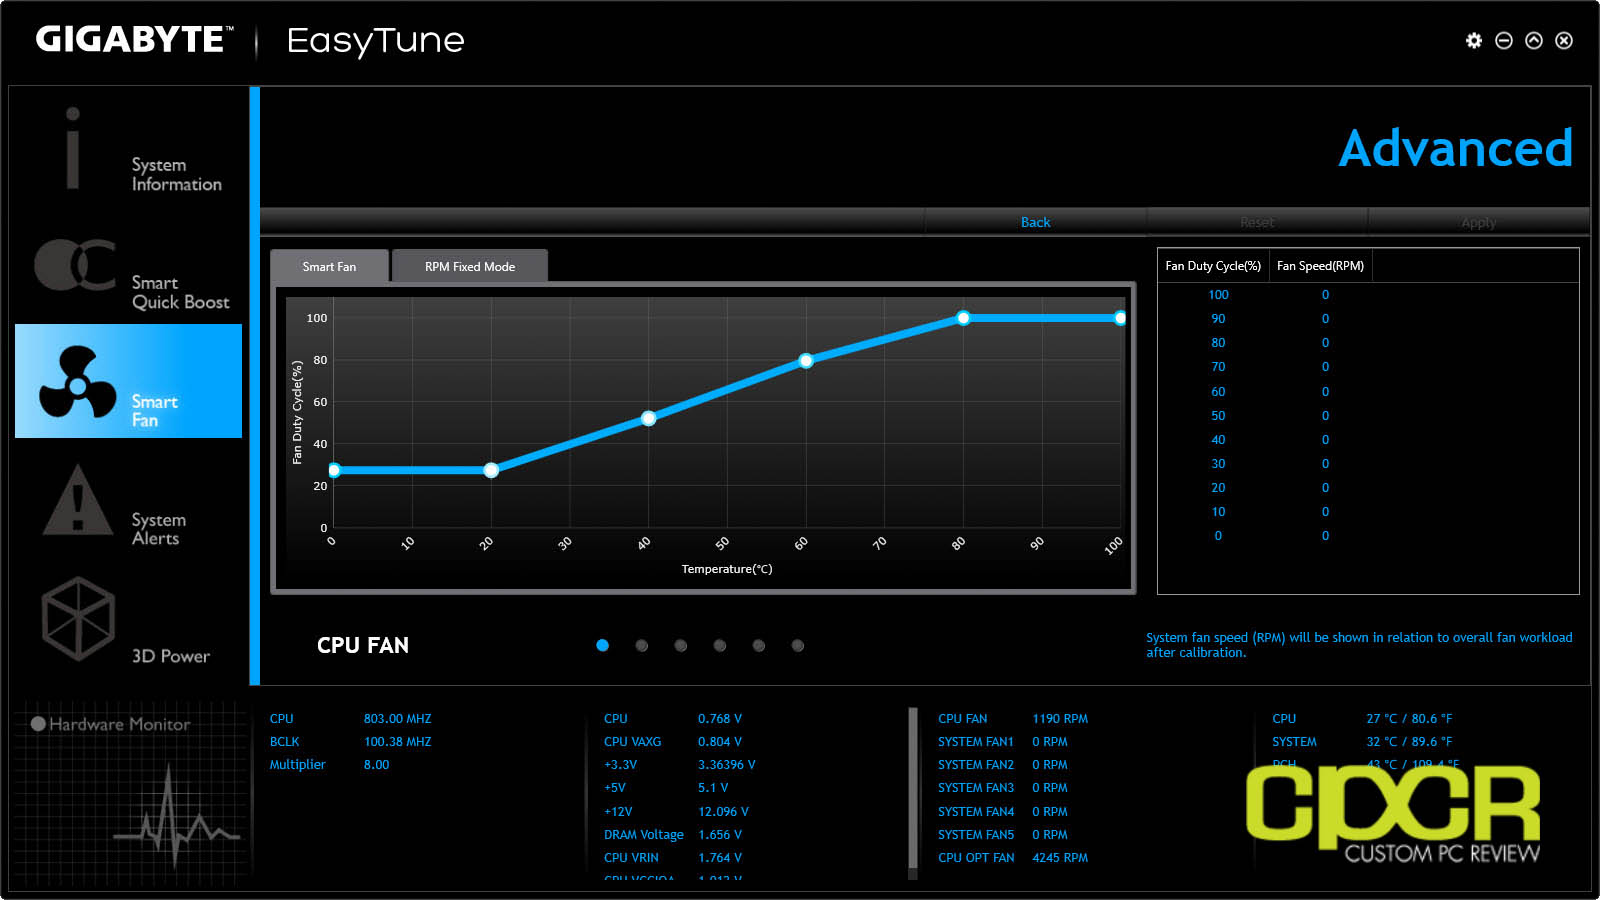
Task: Select fan curve point at 0°C
Action: point(334,470)
